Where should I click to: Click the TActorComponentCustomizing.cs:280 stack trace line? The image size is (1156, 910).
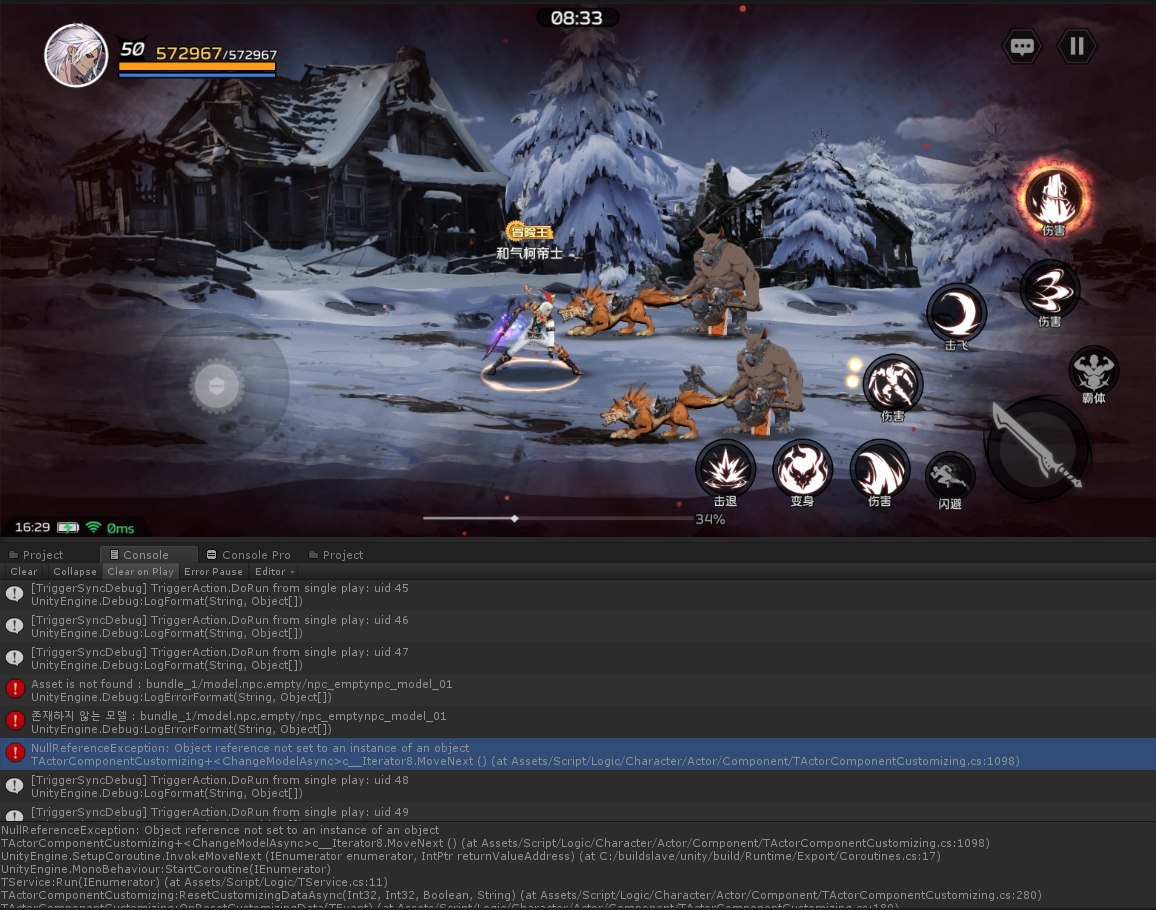pos(520,895)
